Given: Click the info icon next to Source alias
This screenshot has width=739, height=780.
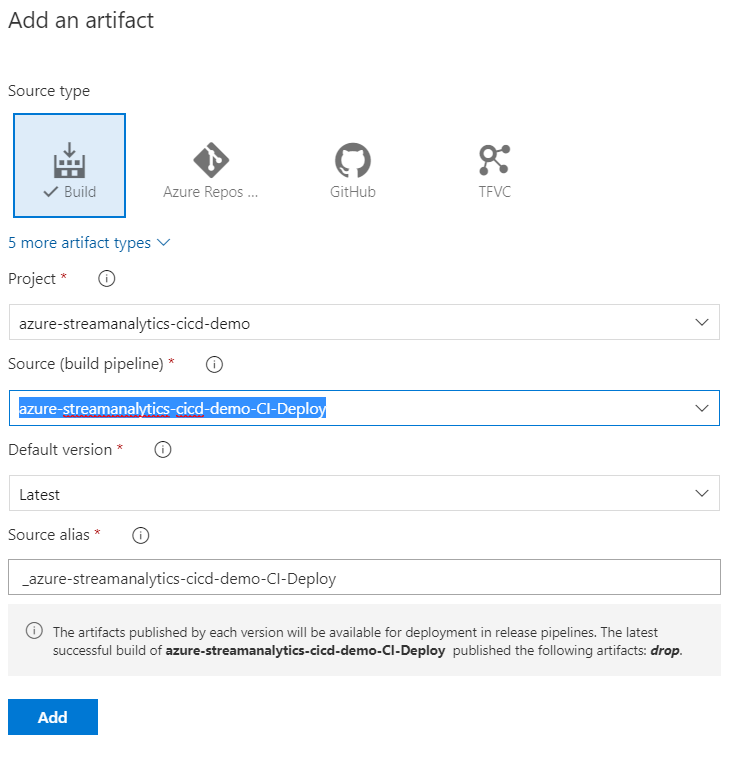Looking at the screenshot, I should pyautogui.click(x=141, y=535).
